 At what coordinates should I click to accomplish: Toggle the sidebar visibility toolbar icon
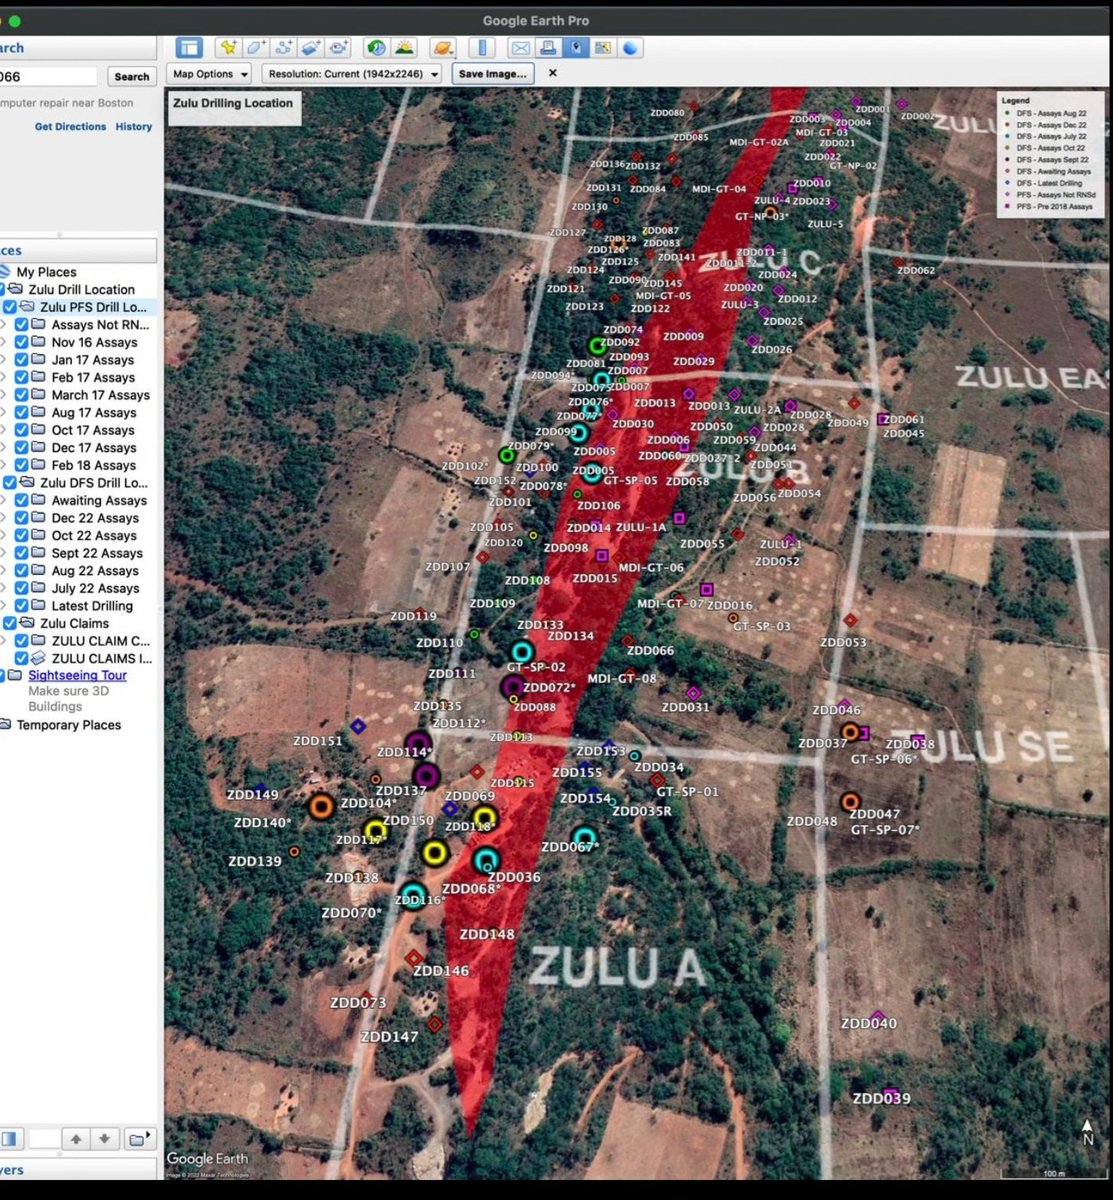pos(189,47)
